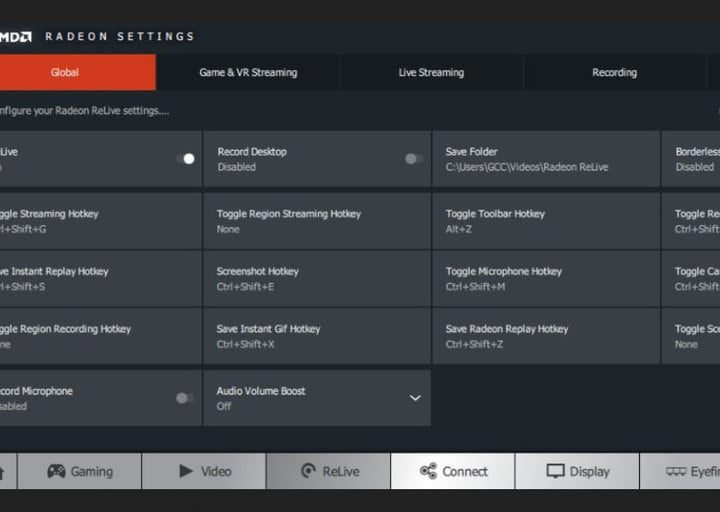Click the Toggle Microphone Hotkey tile
This screenshot has height=512, width=720.
point(546,279)
